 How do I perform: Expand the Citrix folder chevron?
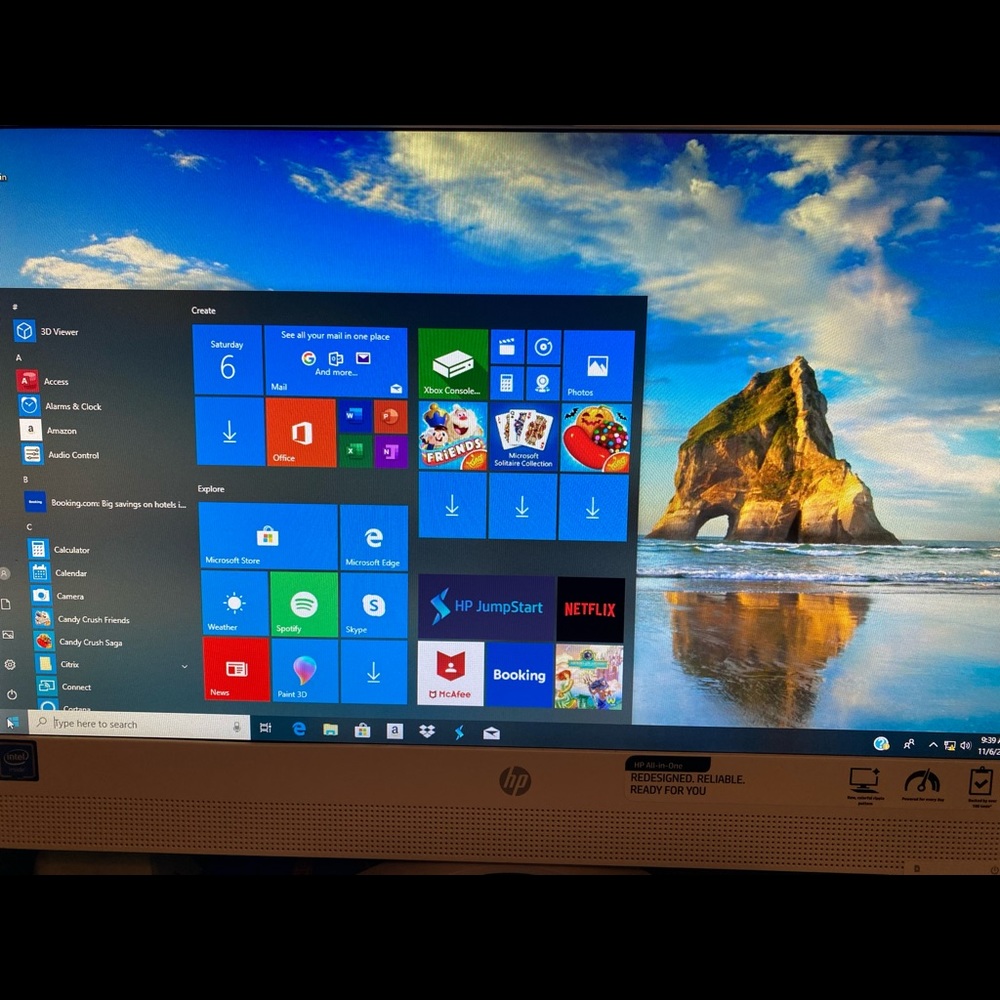pos(184,666)
